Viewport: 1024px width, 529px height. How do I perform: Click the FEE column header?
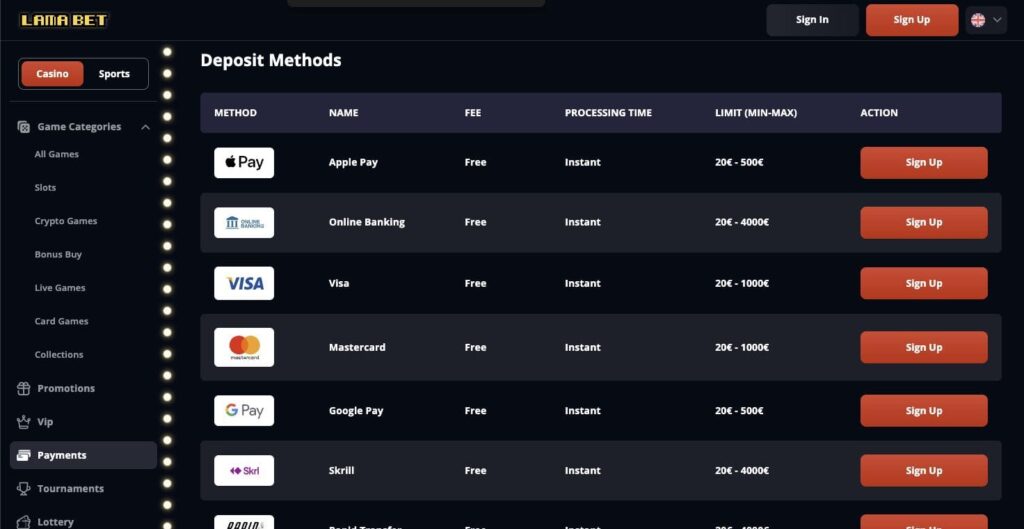tap(473, 113)
